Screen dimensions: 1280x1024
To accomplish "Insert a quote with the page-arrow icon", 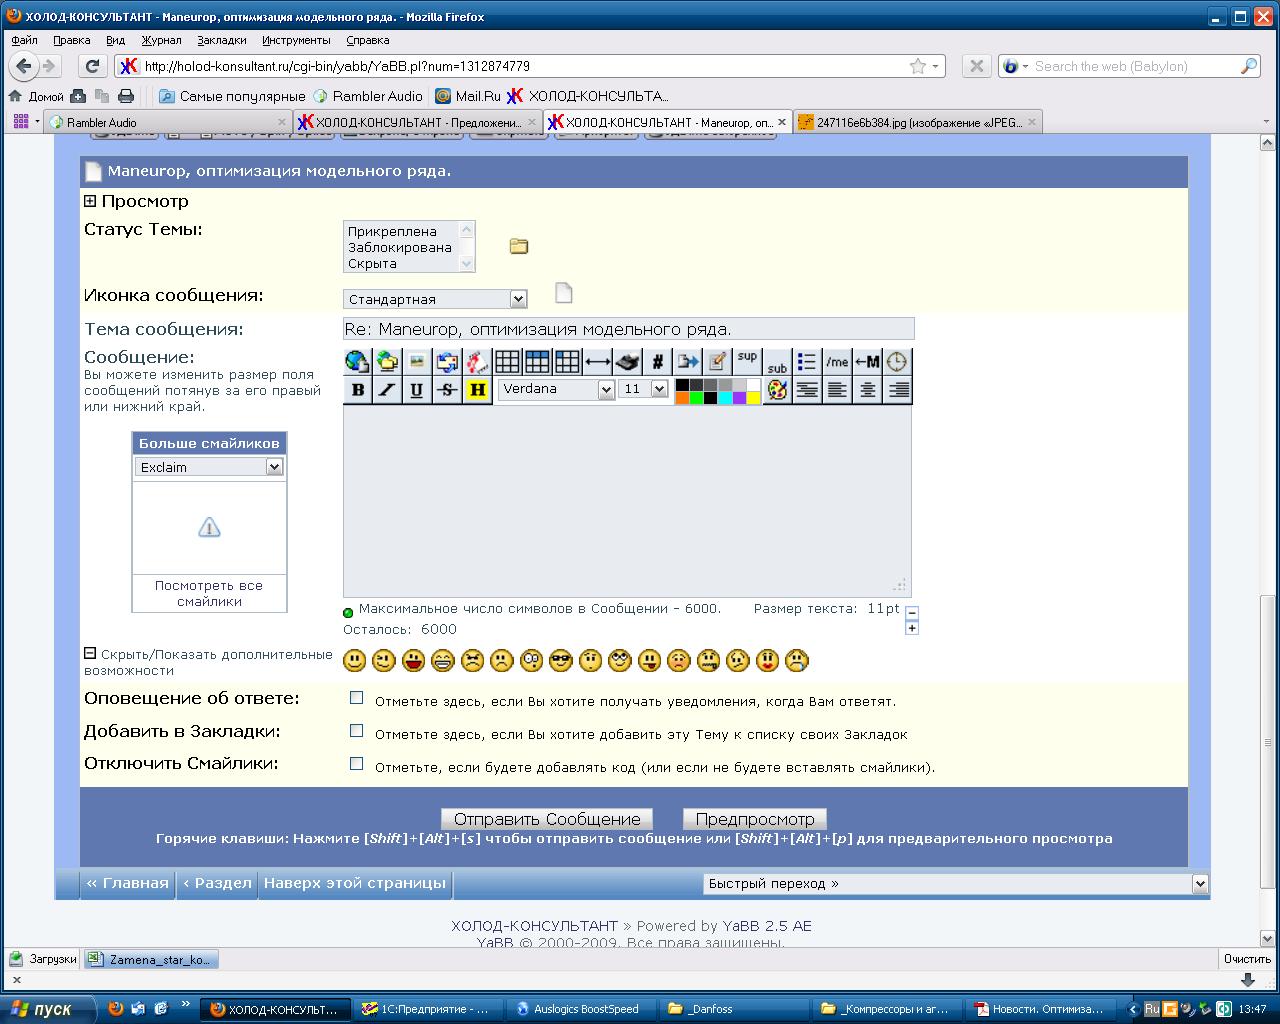I will click(x=687, y=361).
